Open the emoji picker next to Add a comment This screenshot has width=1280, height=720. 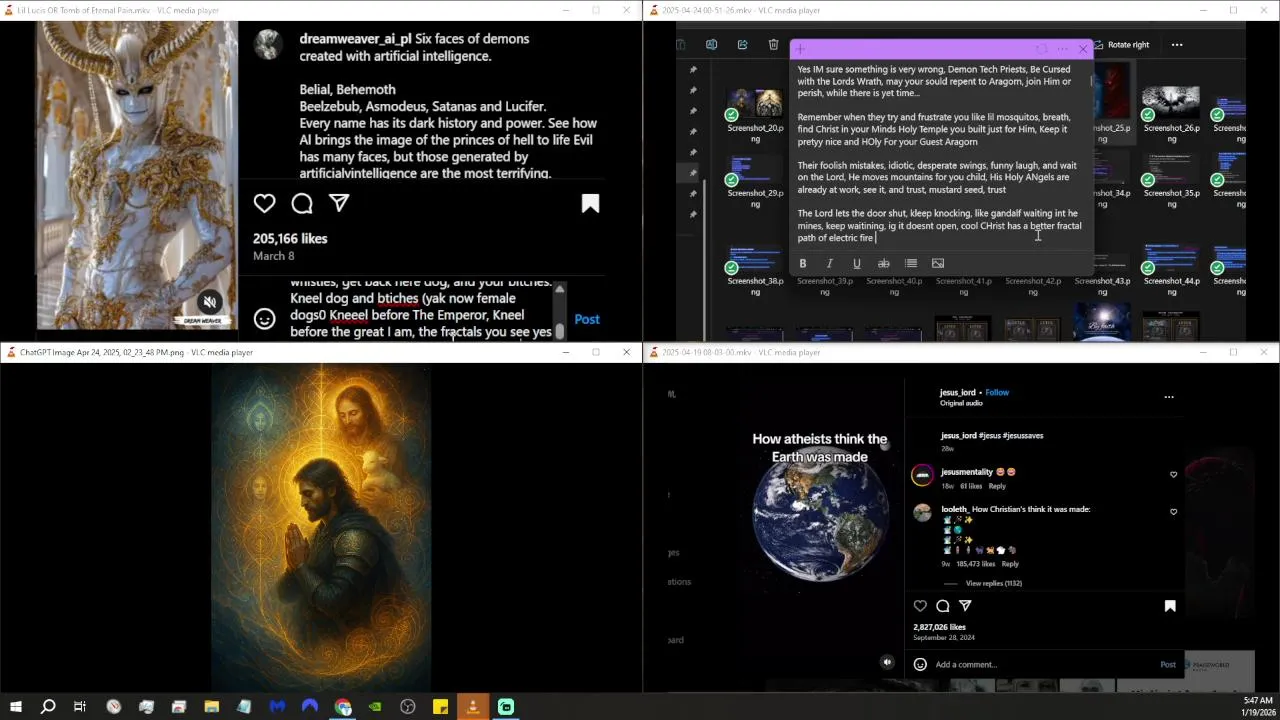(920, 664)
